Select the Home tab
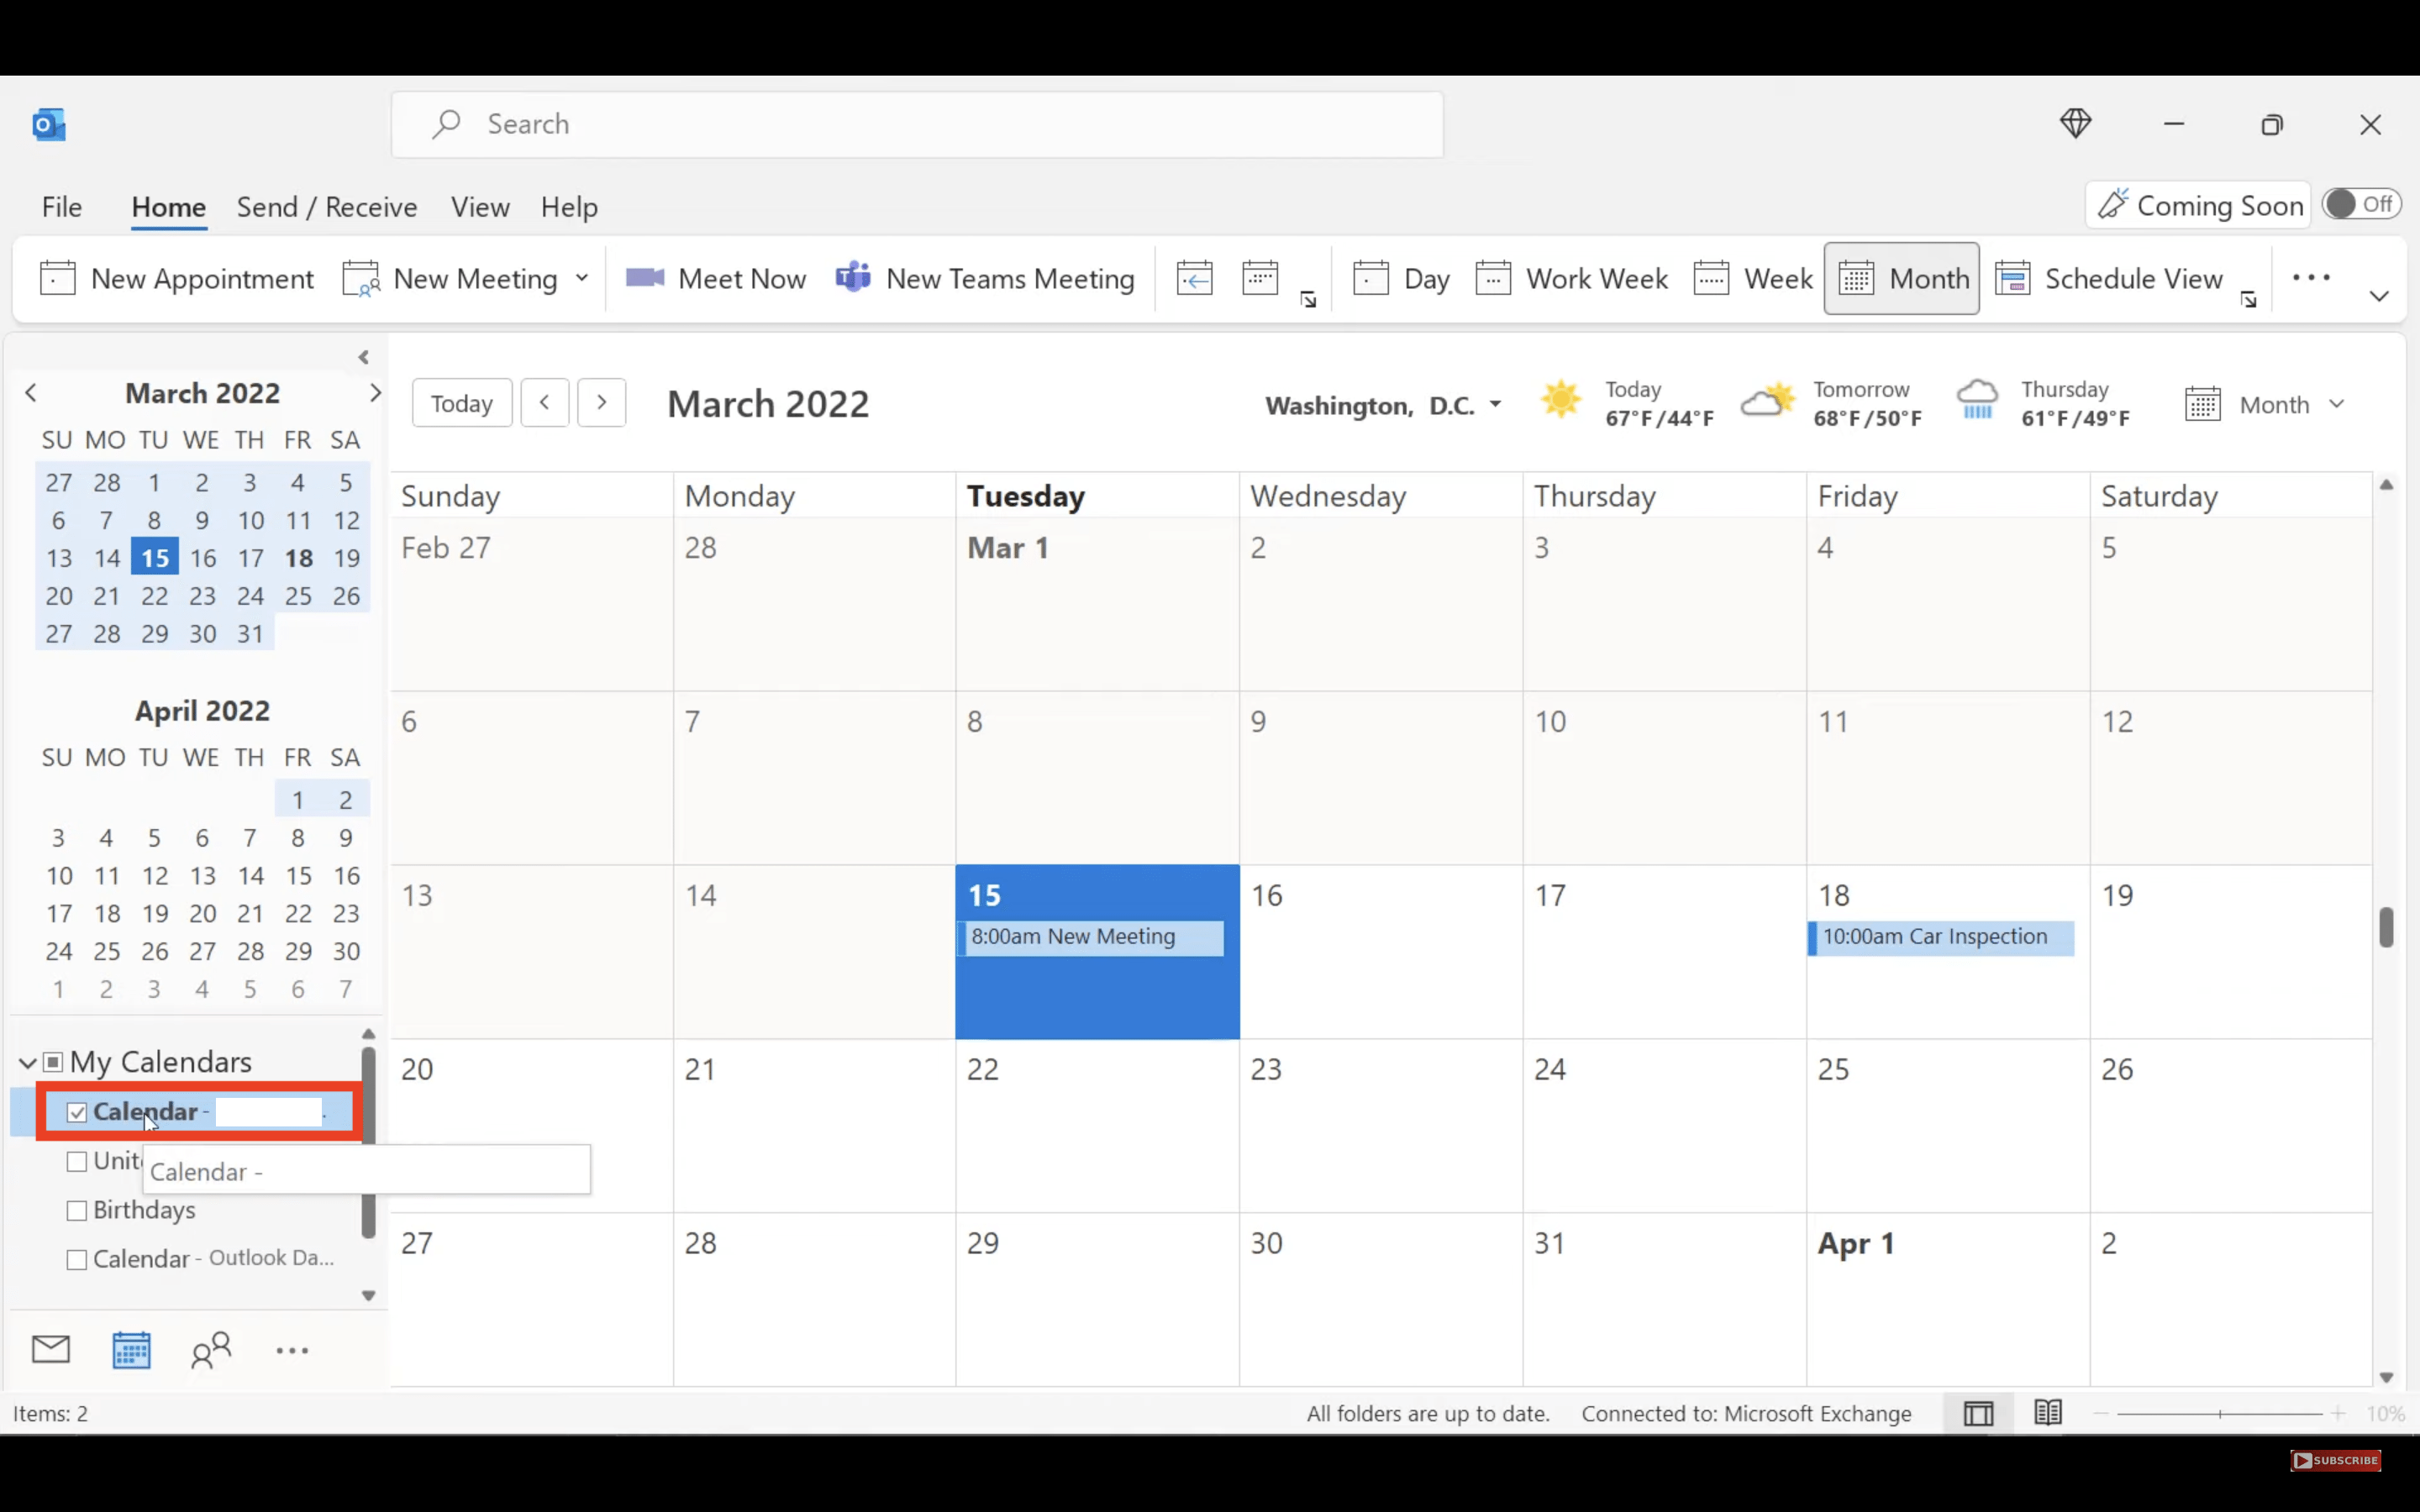The image size is (2420, 1512). [169, 207]
